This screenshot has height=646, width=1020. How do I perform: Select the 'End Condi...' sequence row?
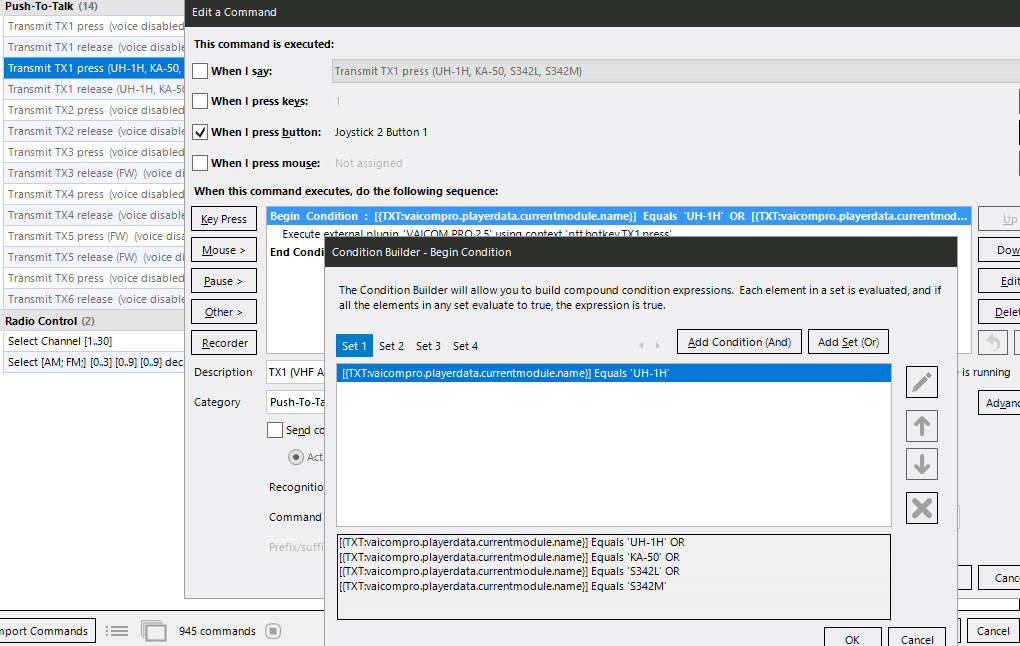pos(297,252)
